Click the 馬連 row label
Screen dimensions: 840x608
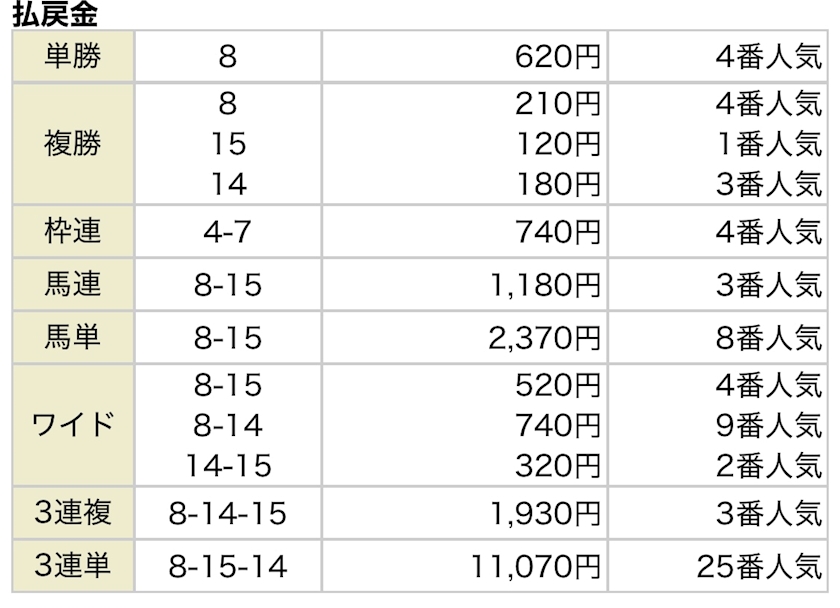[x=73, y=284]
